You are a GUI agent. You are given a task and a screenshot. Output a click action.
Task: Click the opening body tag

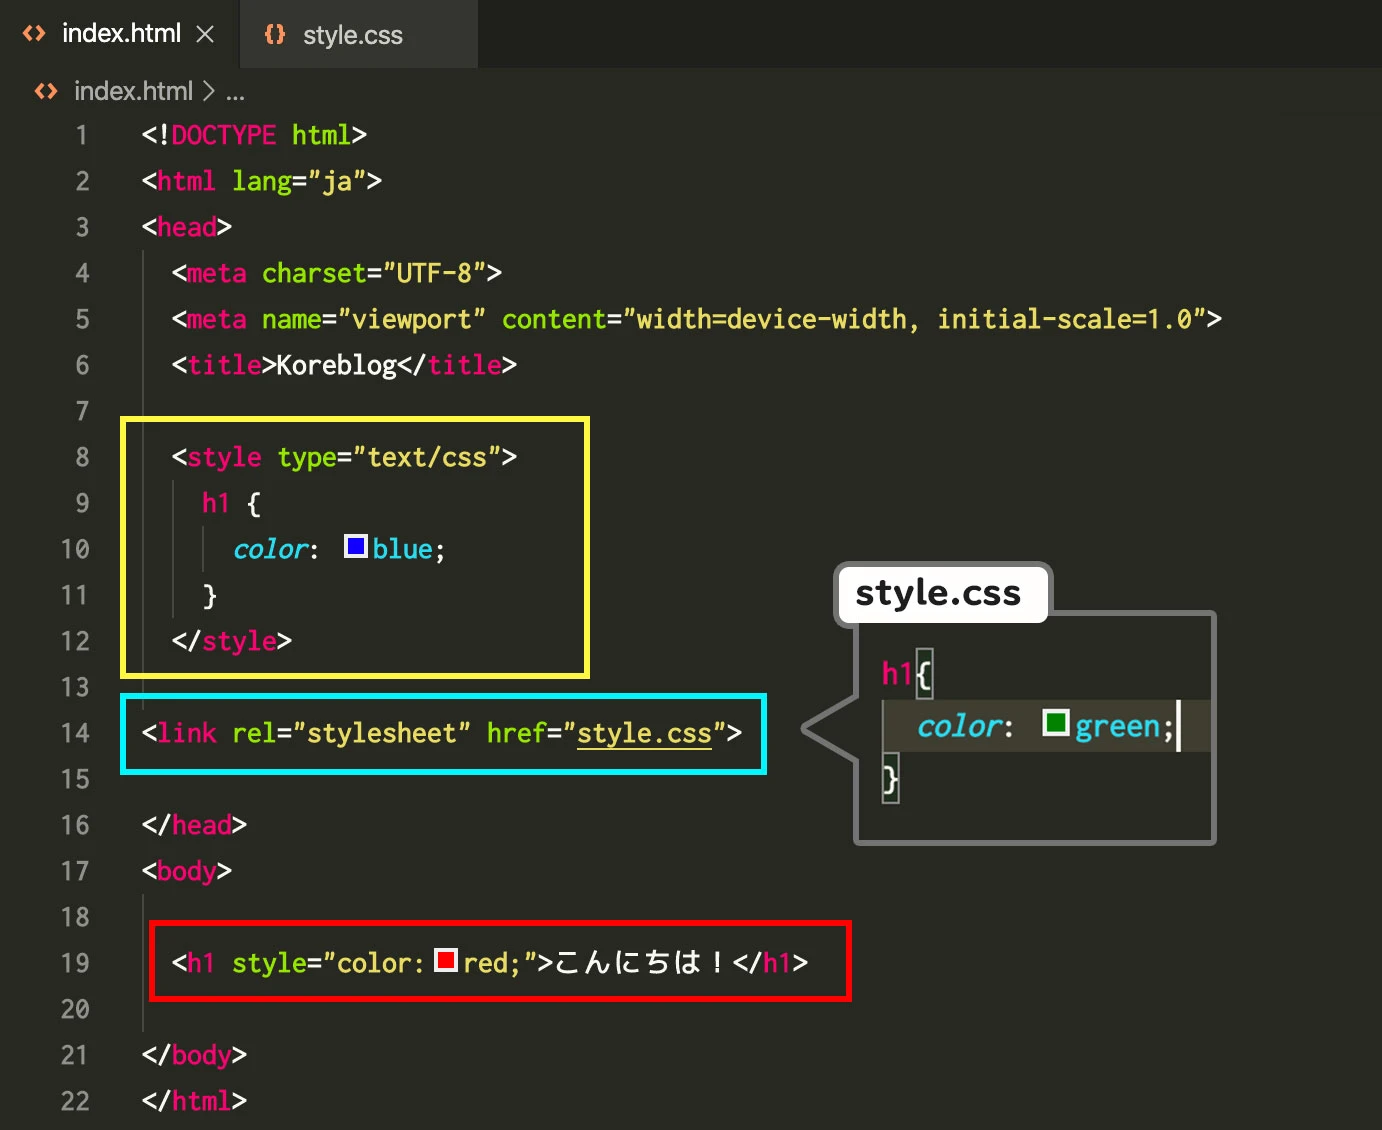(x=187, y=871)
